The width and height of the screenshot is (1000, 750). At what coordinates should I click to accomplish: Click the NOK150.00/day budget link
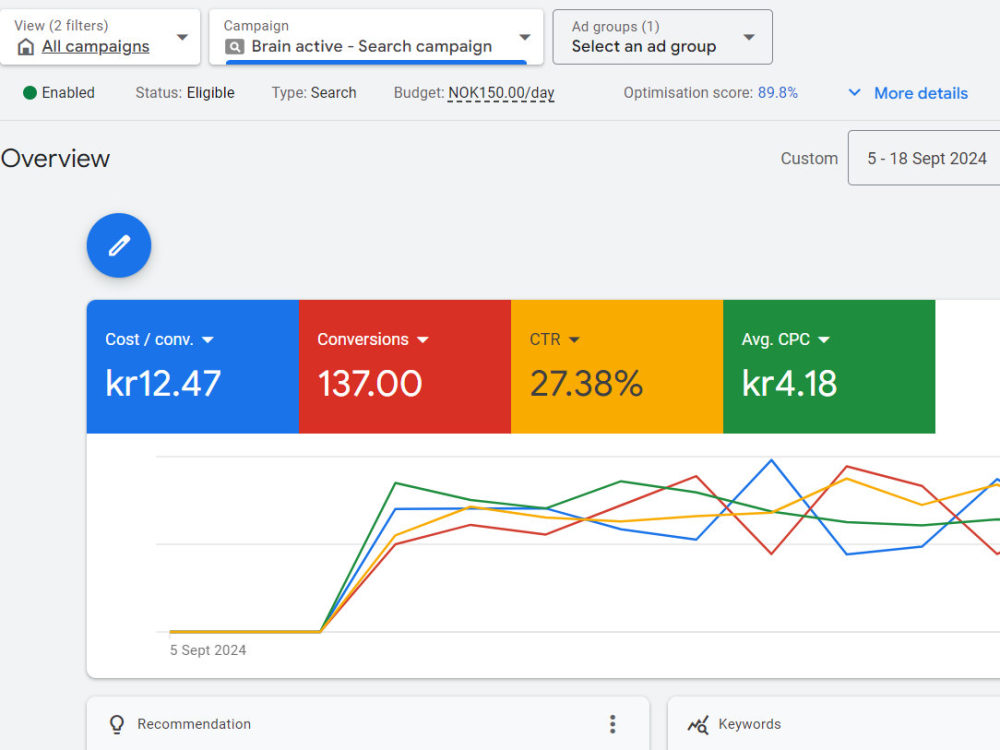(501, 93)
